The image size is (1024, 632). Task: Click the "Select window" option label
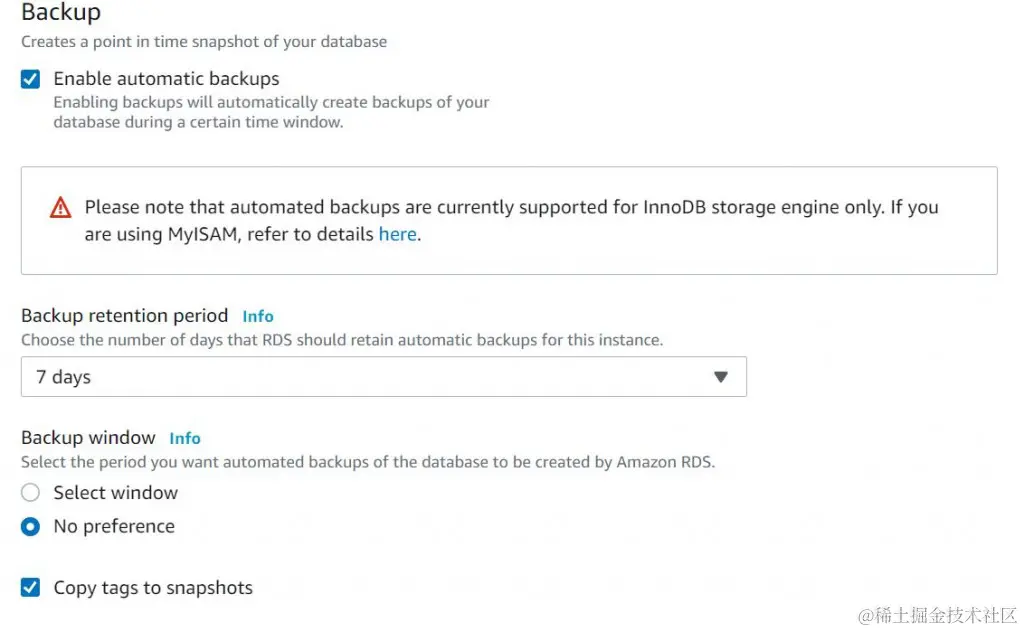click(x=116, y=493)
